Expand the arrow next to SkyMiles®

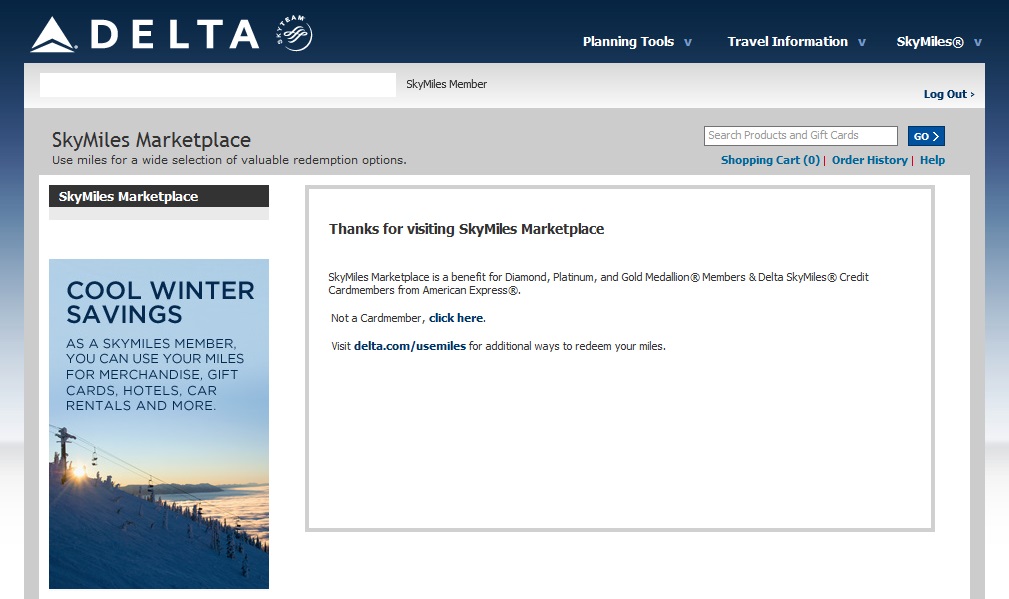(977, 42)
